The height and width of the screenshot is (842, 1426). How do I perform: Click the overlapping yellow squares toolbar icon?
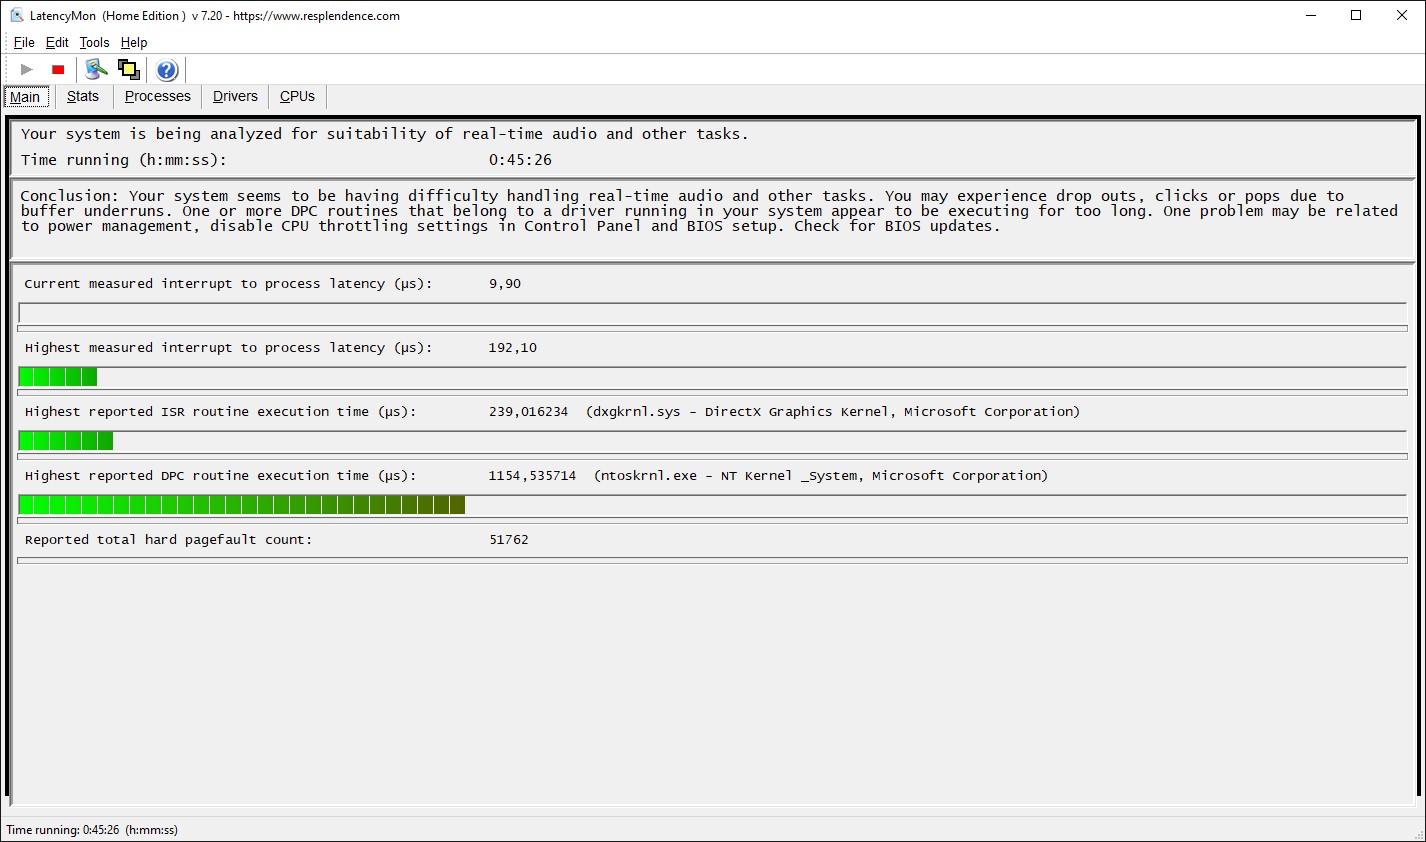tap(128, 69)
